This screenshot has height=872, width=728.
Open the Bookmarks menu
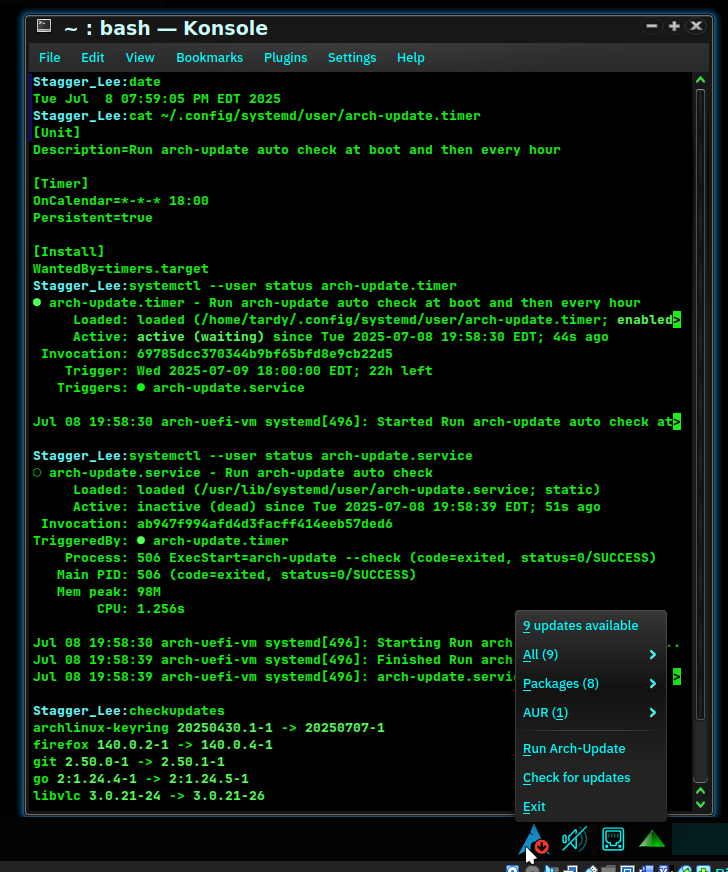coord(209,58)
